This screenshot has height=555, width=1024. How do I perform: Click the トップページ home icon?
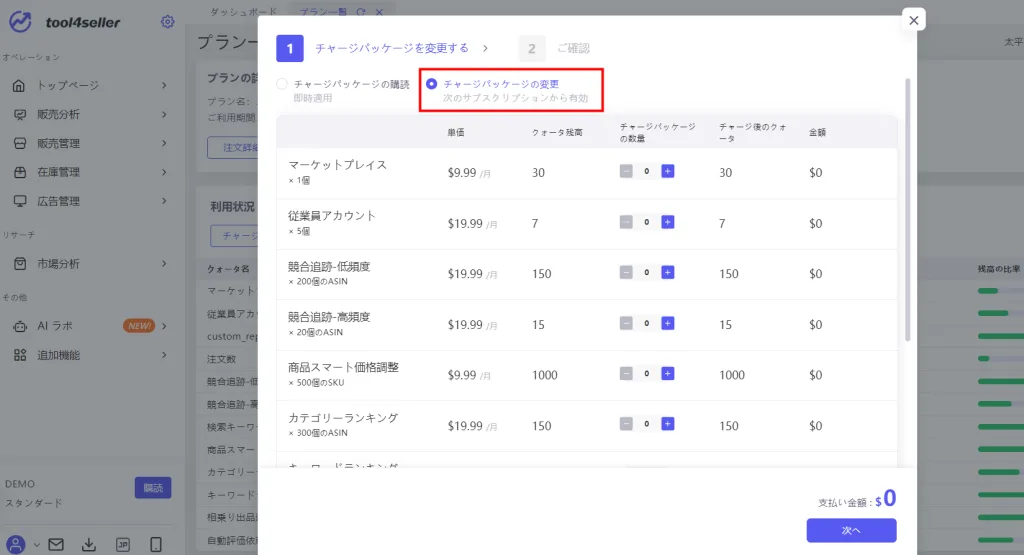(x=20, y=86)
